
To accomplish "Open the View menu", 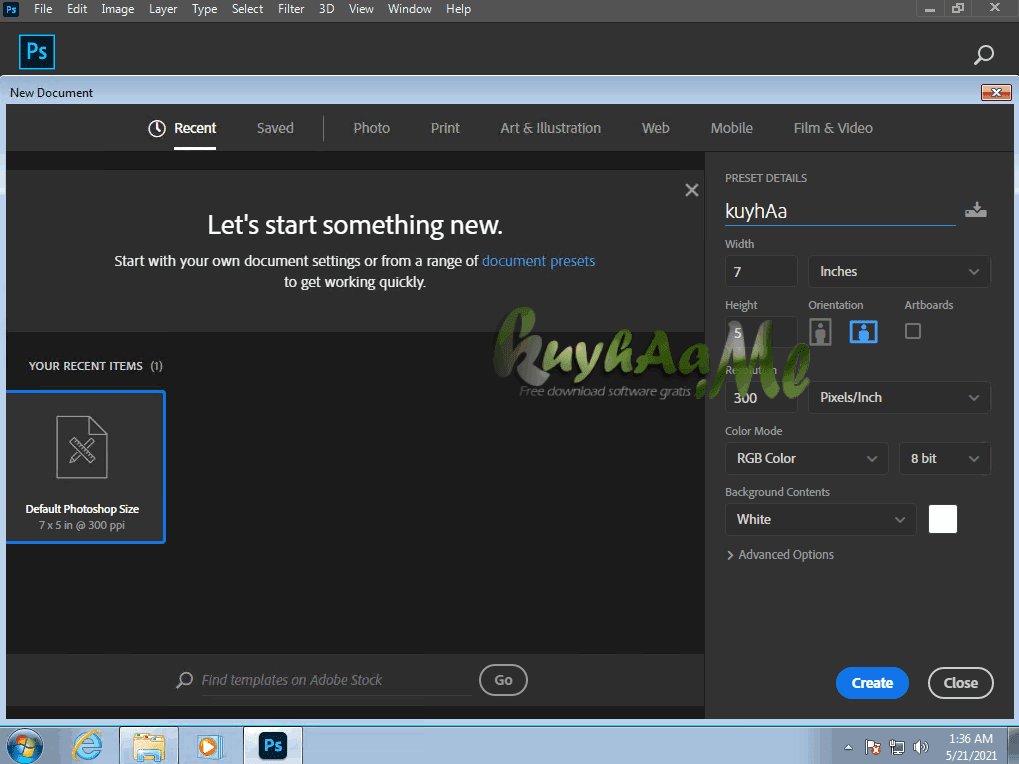I will pos(361,9).
